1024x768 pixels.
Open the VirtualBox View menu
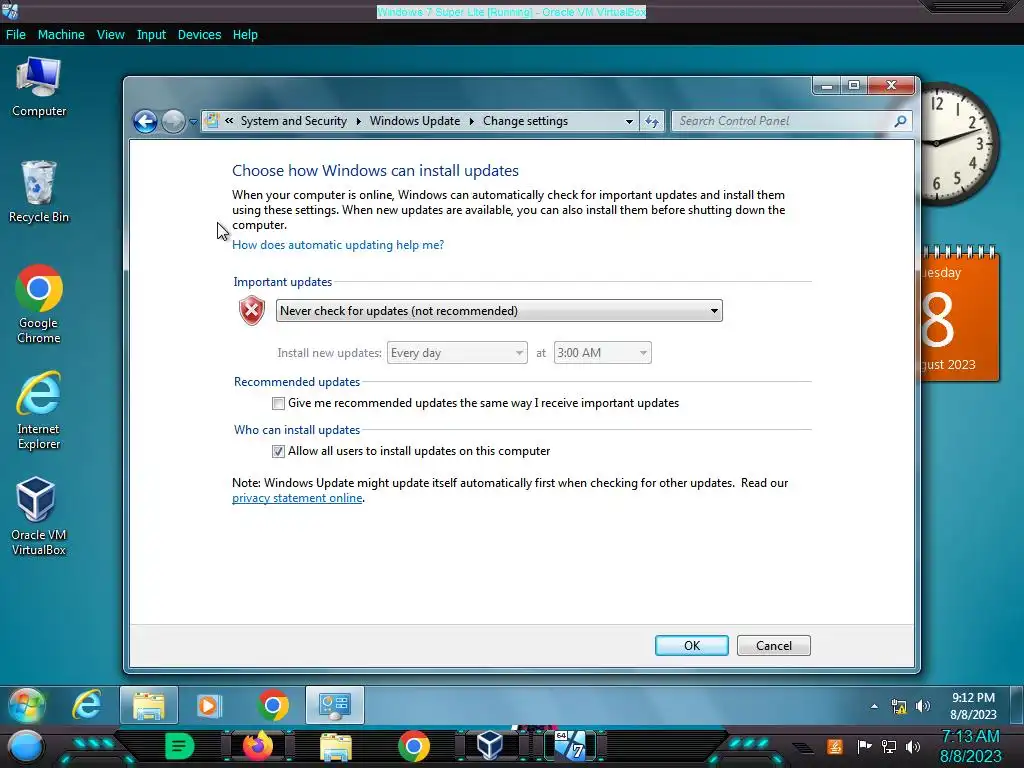110,35
